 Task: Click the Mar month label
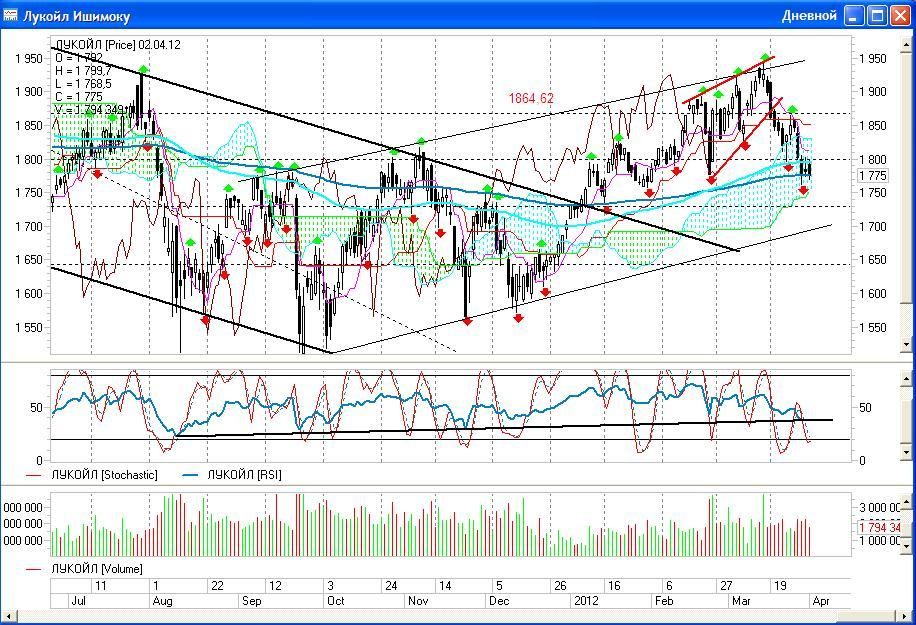pos(741,600)
